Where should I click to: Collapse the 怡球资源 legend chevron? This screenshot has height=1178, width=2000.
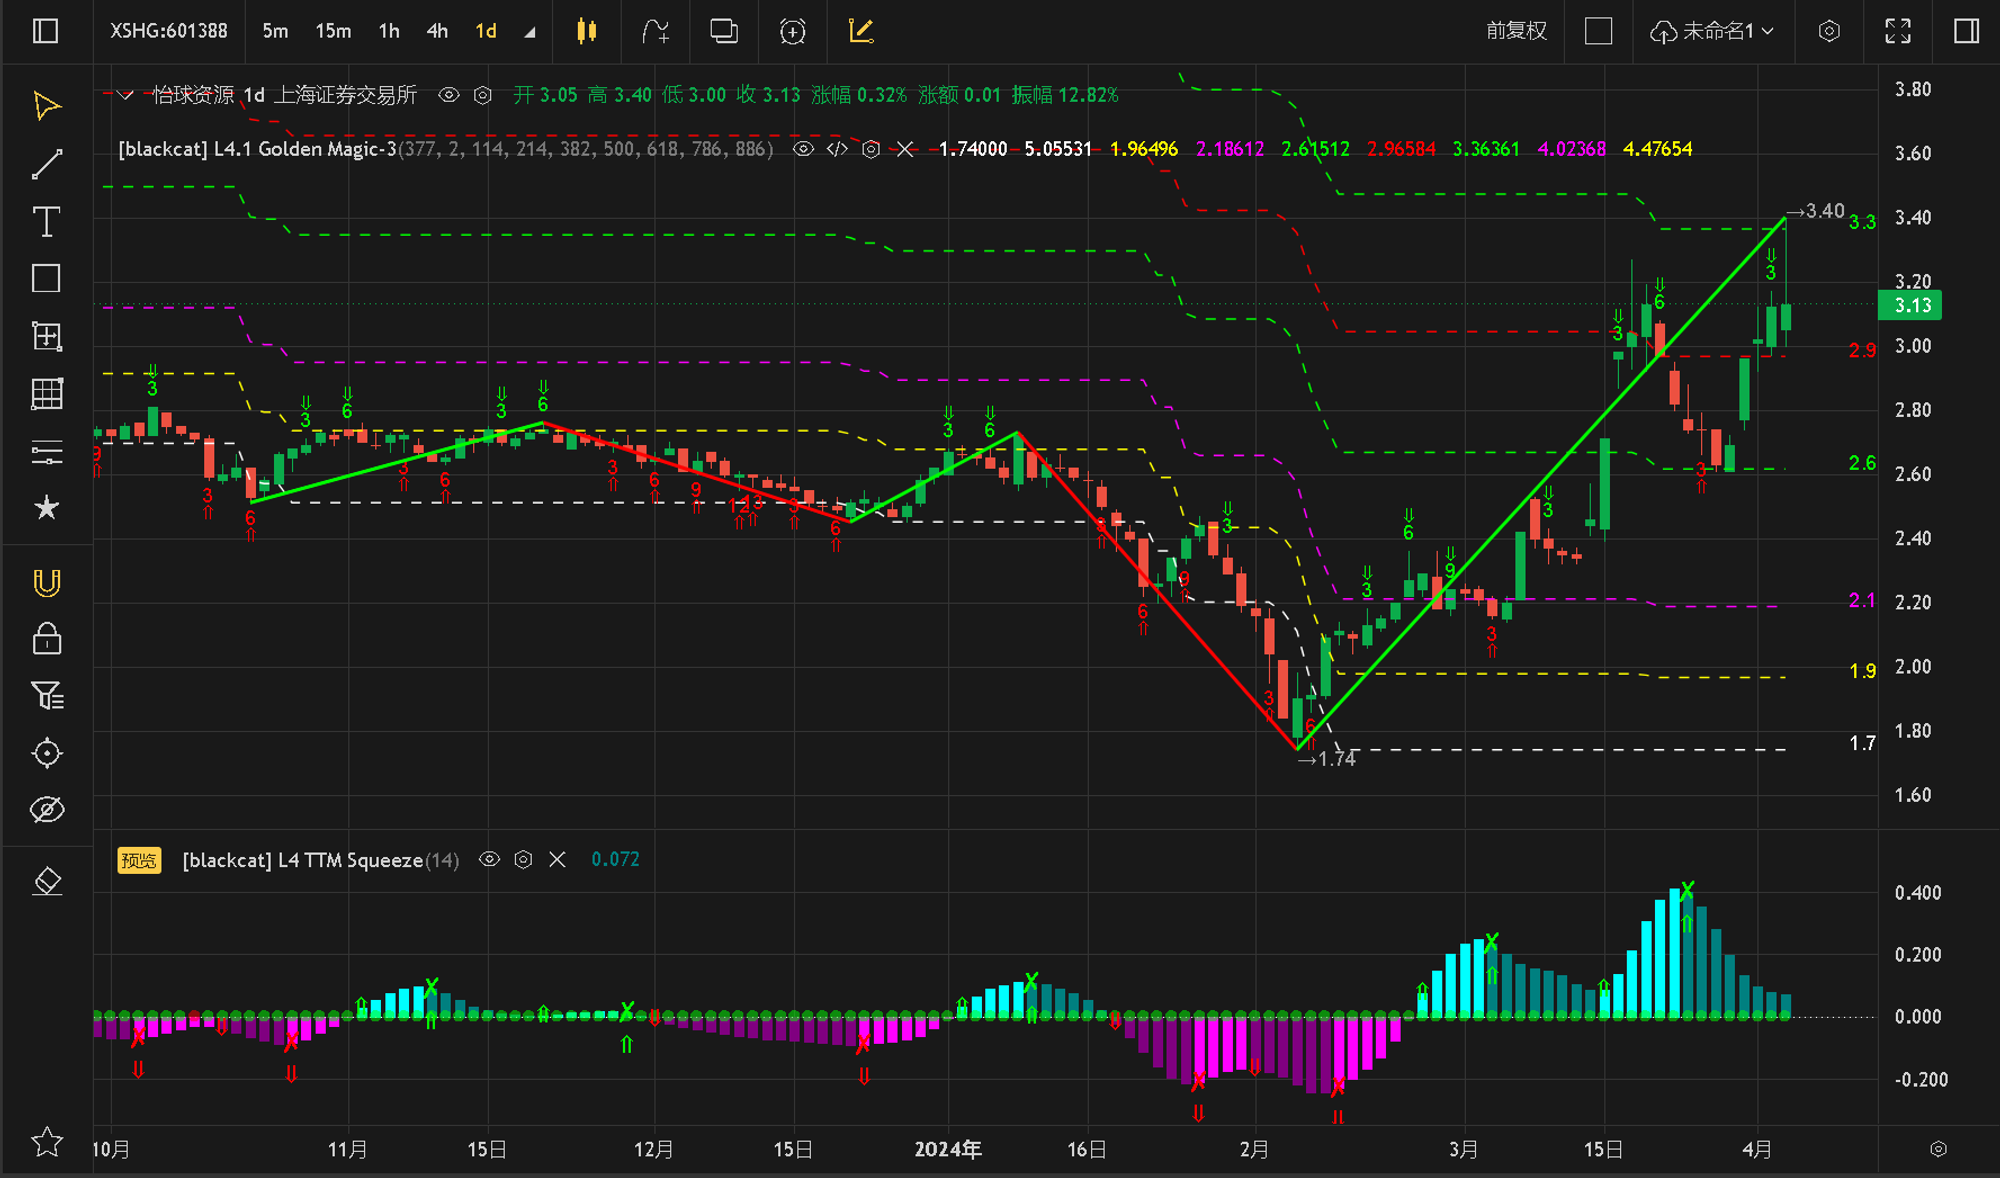click(x=125, y=95)
